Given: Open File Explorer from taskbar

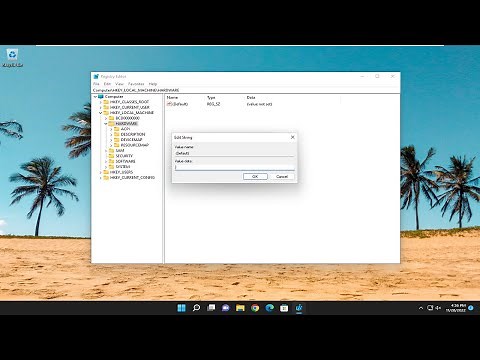Looking at the screenshot, I should [x=240, y=308].
